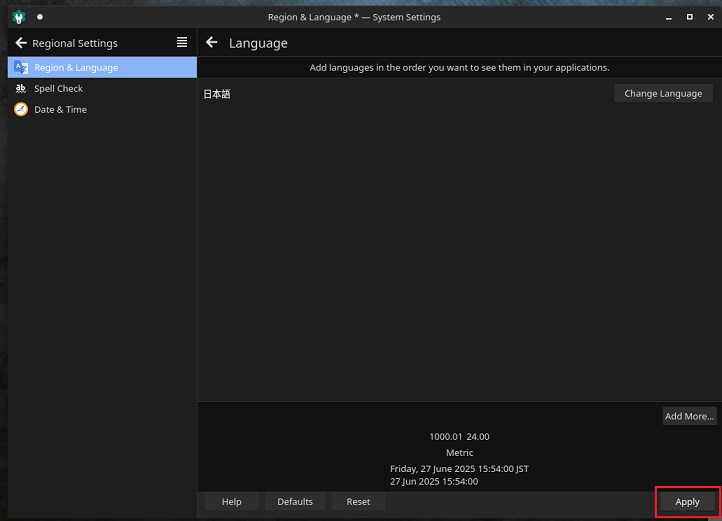Screen dimensions: 722x521
Task: Click the Add More... button
Action: [x=689, y=416]
